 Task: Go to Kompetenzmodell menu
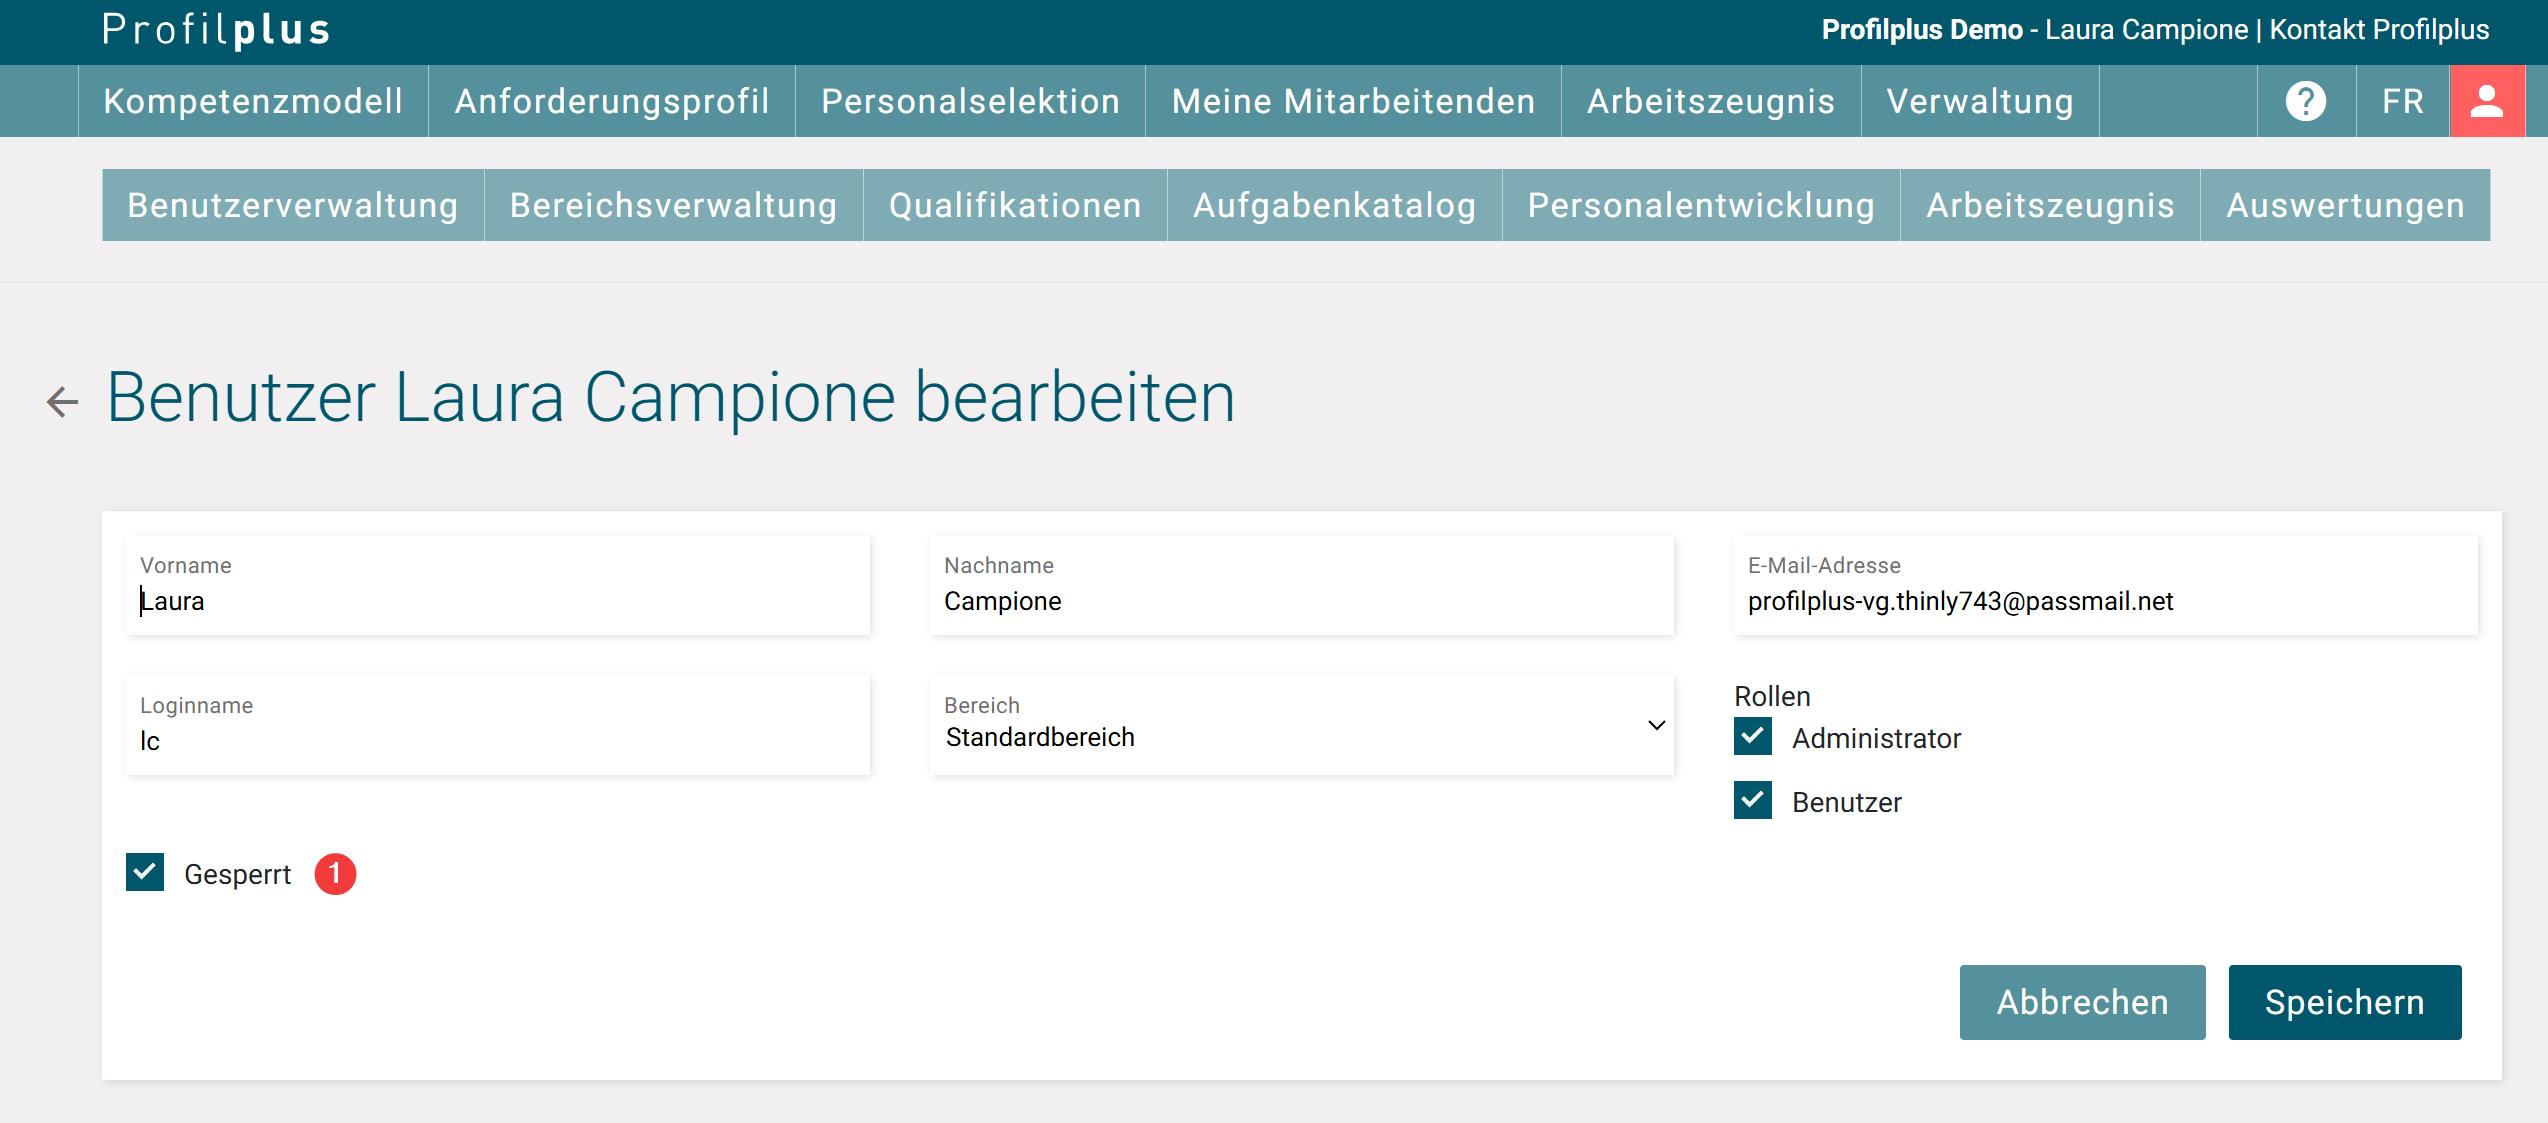[253, 101]
